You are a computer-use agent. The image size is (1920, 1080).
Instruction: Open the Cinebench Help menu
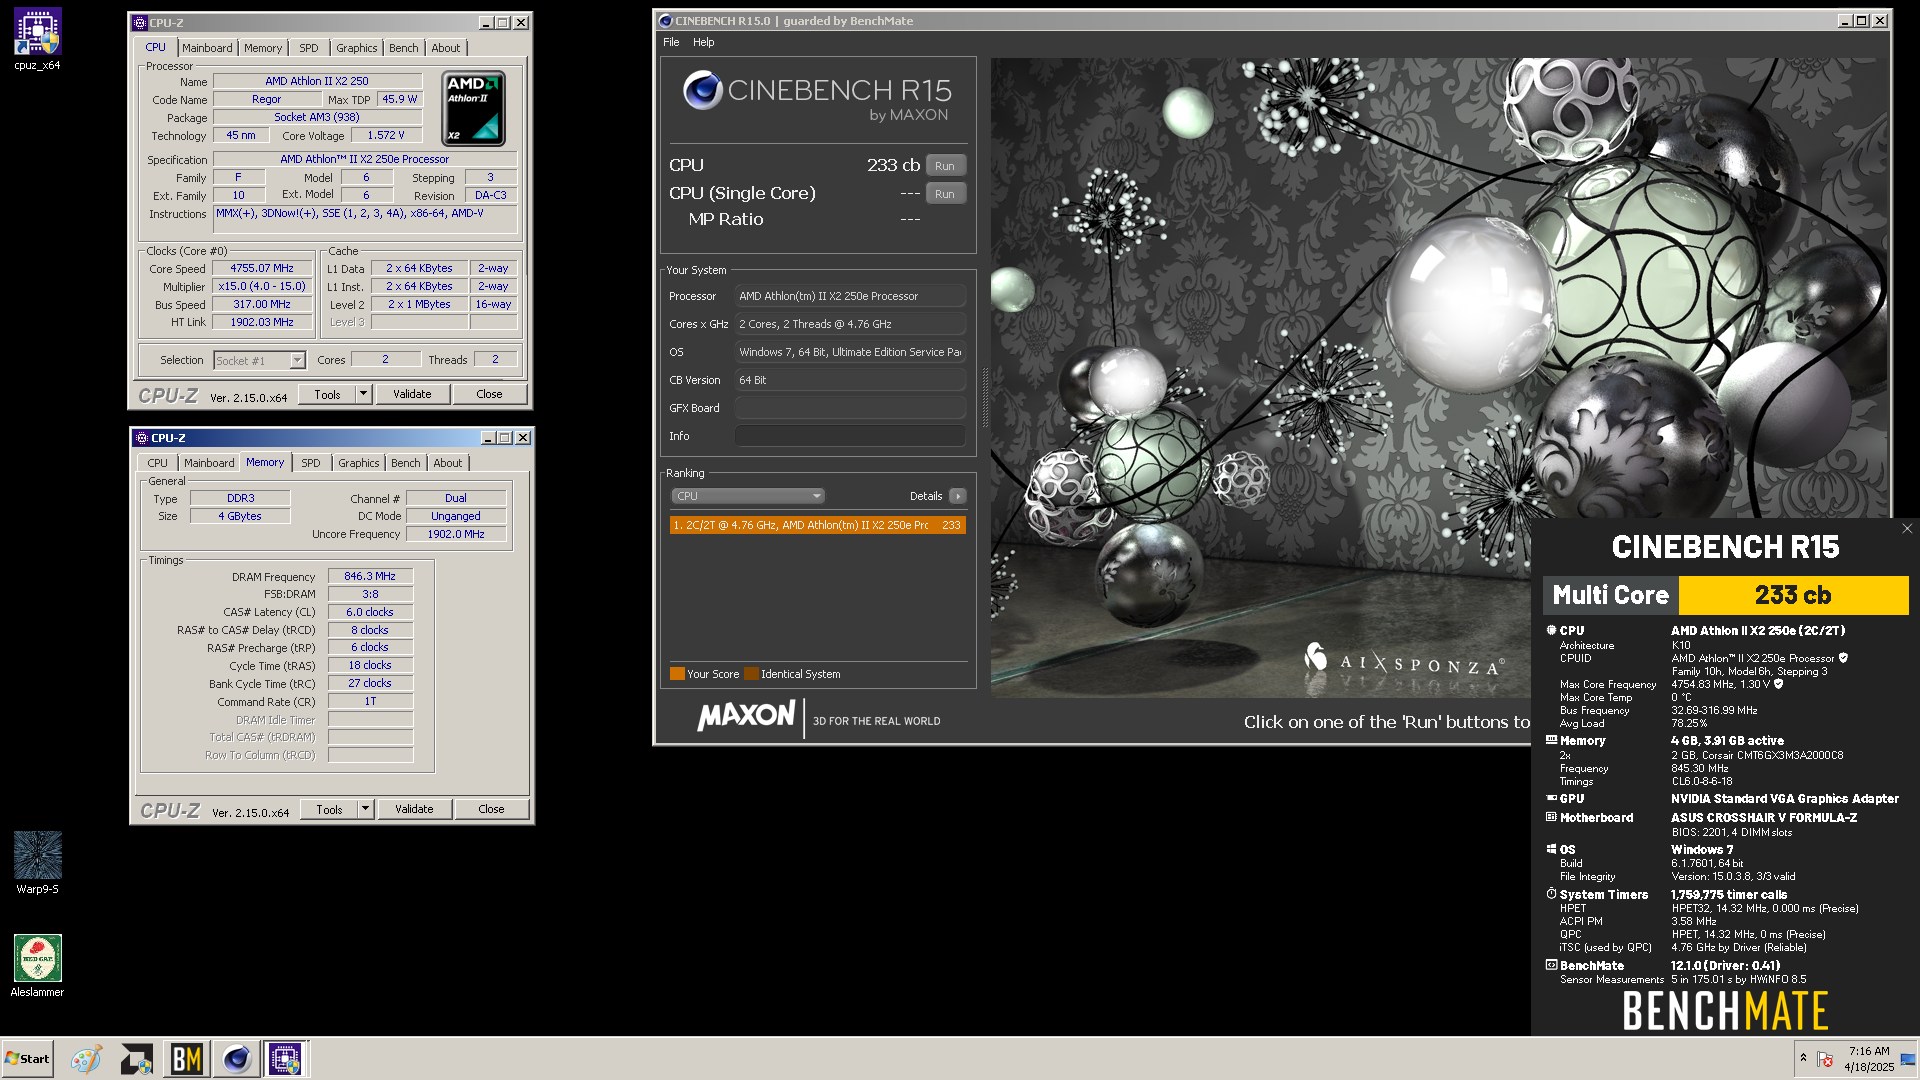(x=704, y=42)
